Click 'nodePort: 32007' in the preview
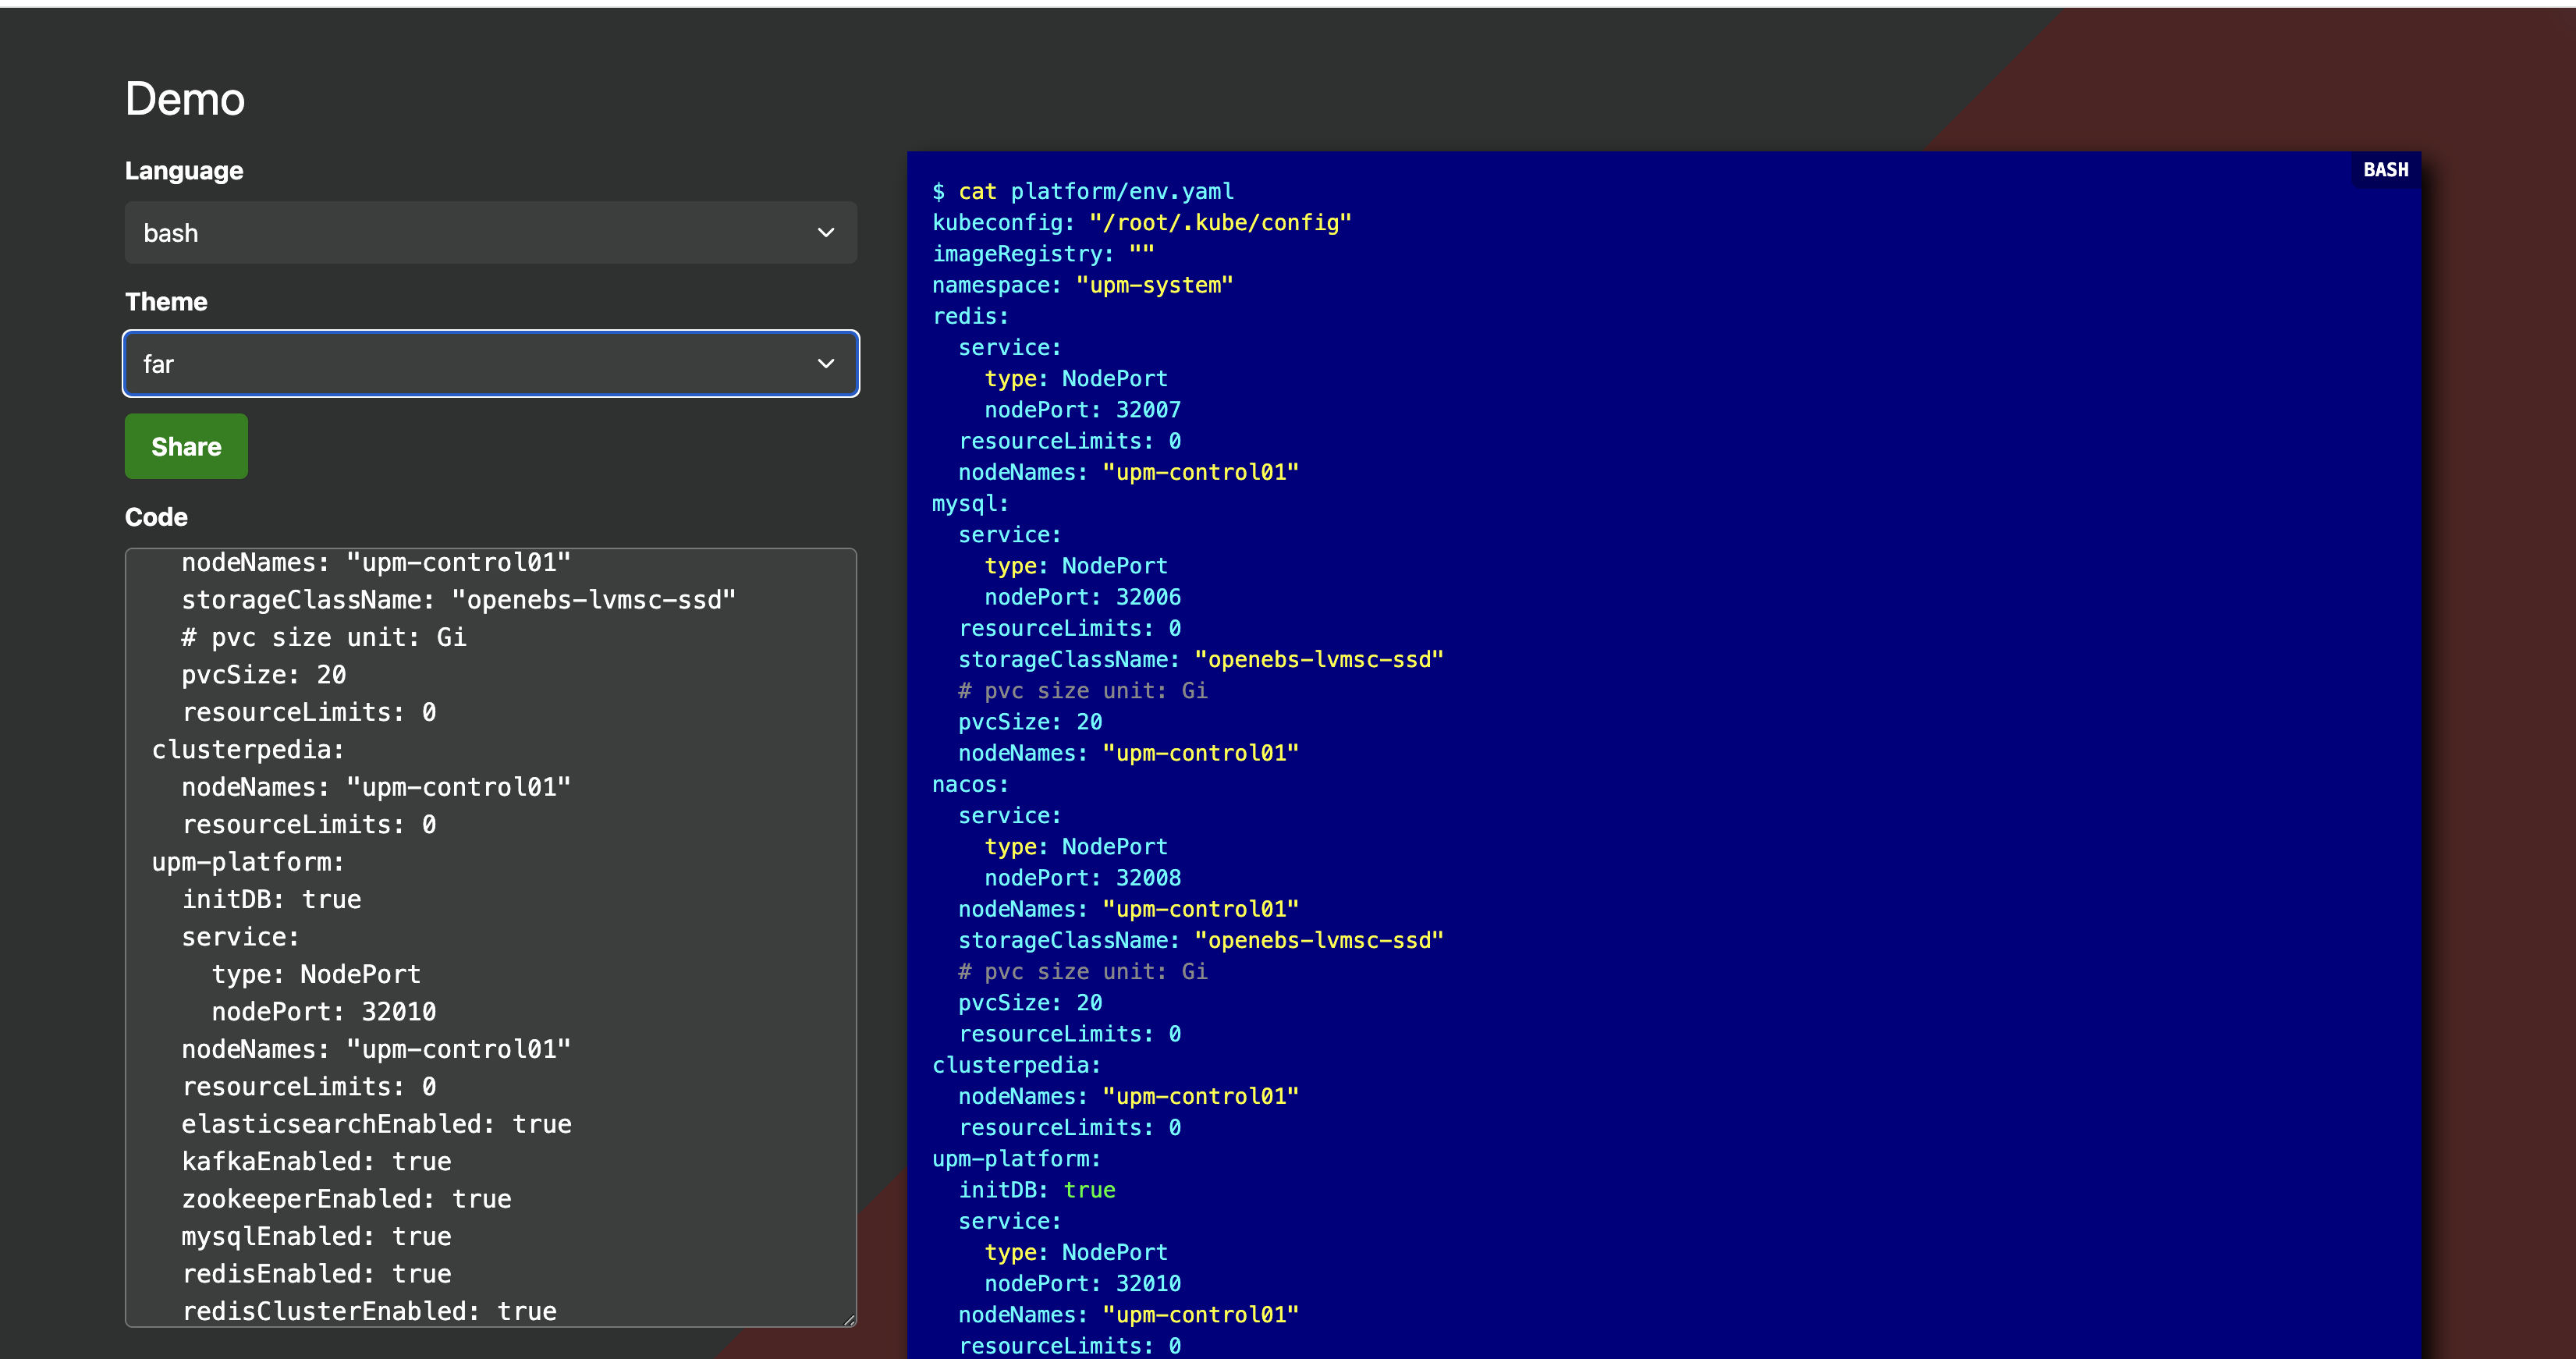Image resolution: width=2576 pixels, height=1359 pixels. coord(1083,410)
